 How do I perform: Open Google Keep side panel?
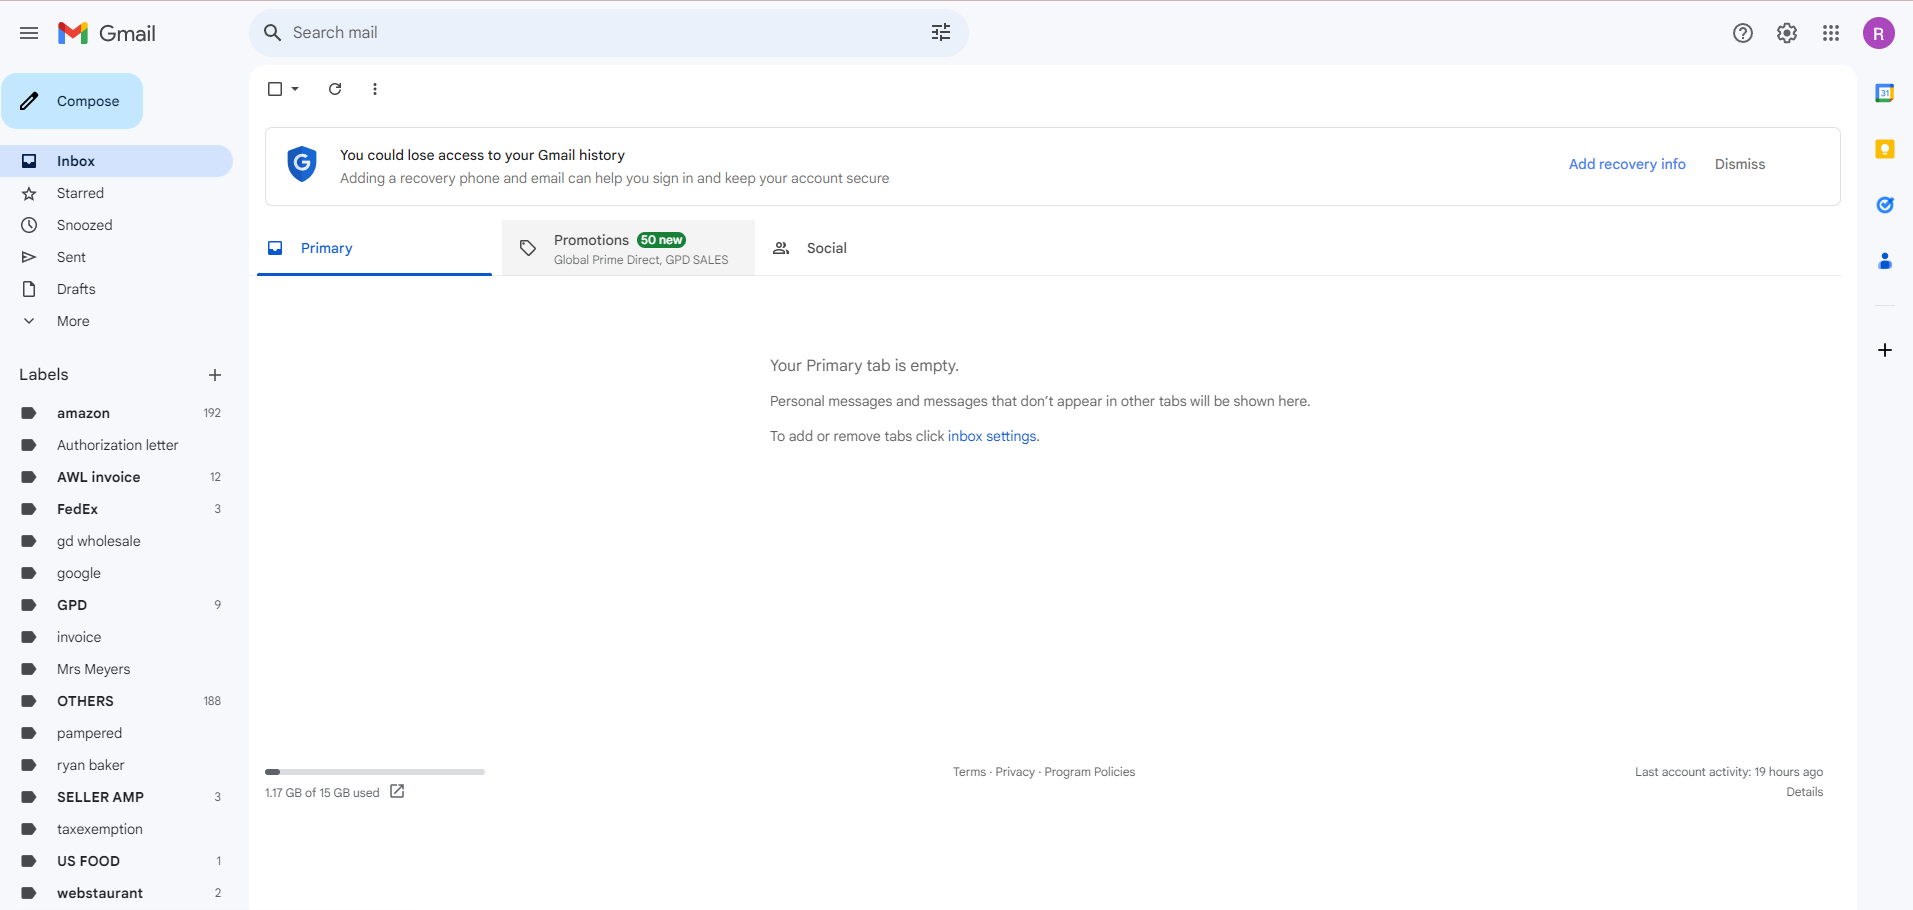click(1885, 149)
